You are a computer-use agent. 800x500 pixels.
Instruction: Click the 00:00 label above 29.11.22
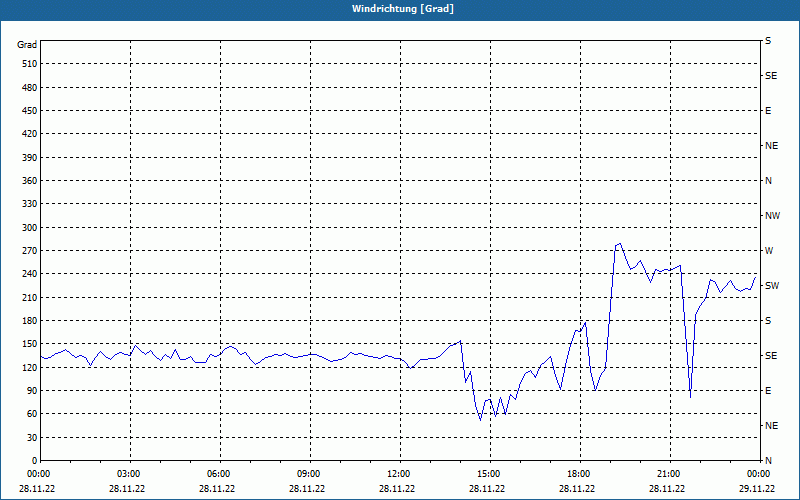pos(759,474)
